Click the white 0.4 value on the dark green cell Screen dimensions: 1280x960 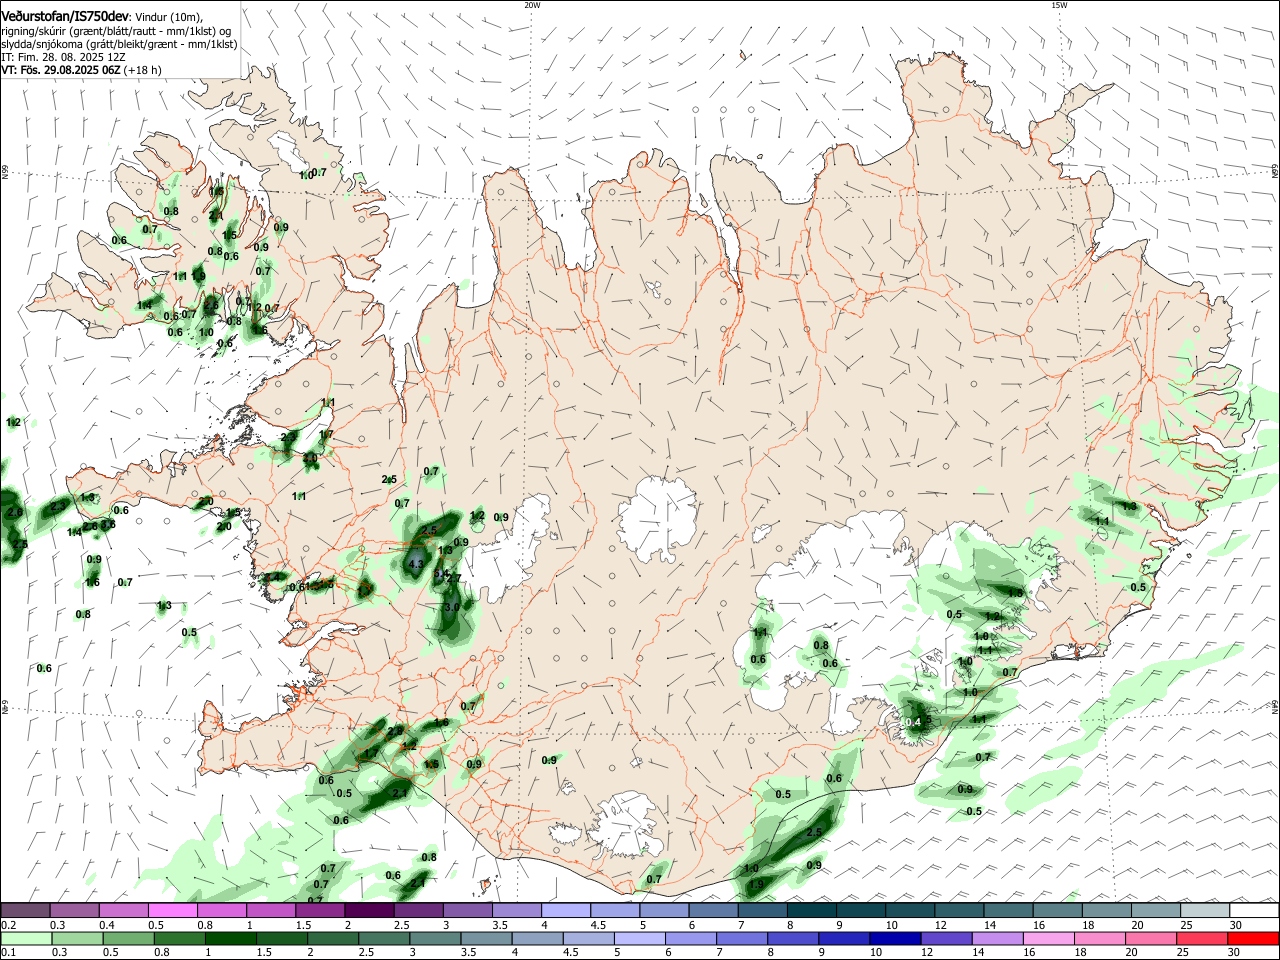(x=913, y=722)
